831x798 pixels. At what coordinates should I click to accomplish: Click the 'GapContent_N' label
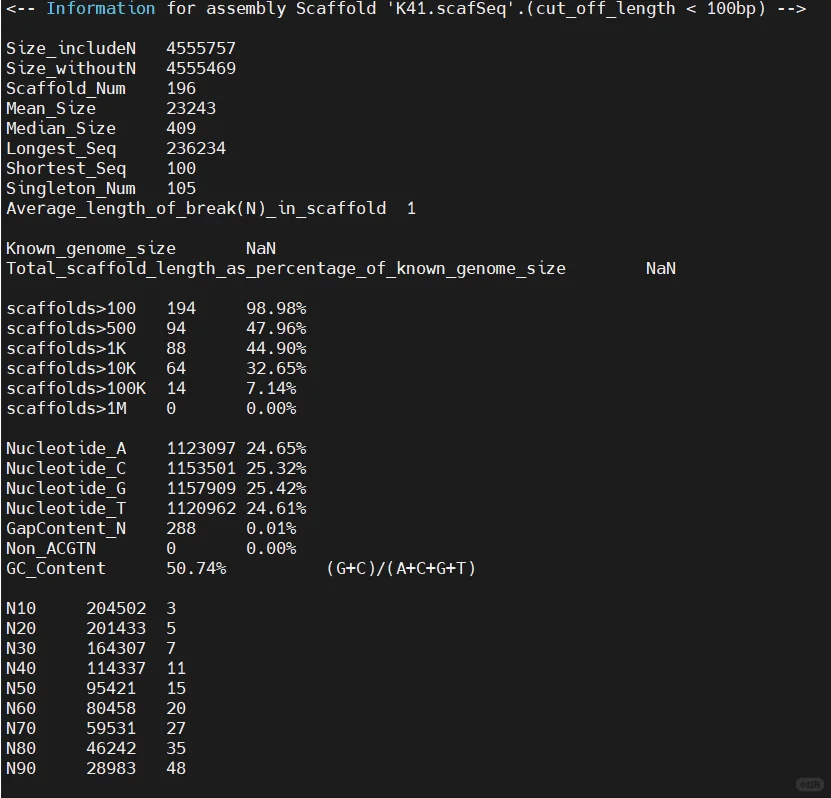[66, 528]
